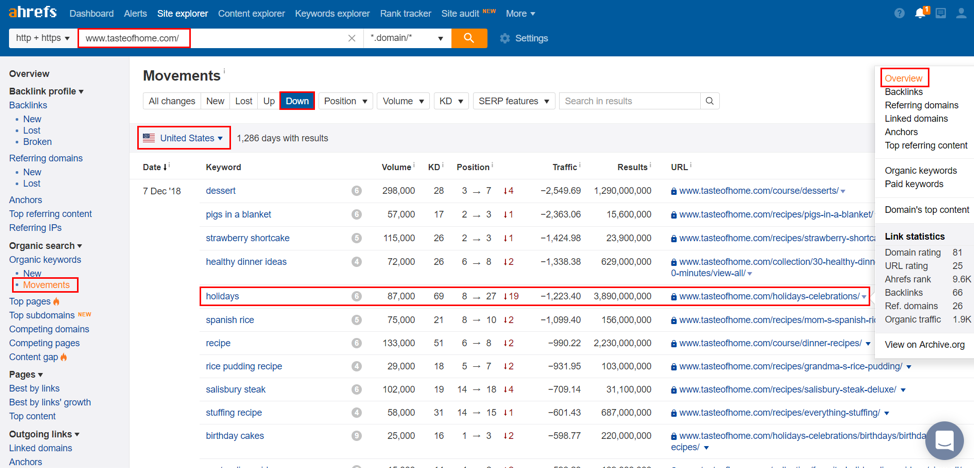Open the notifications bell icon
The width and height of the screenshot is (974, 468).
[921, 13]
